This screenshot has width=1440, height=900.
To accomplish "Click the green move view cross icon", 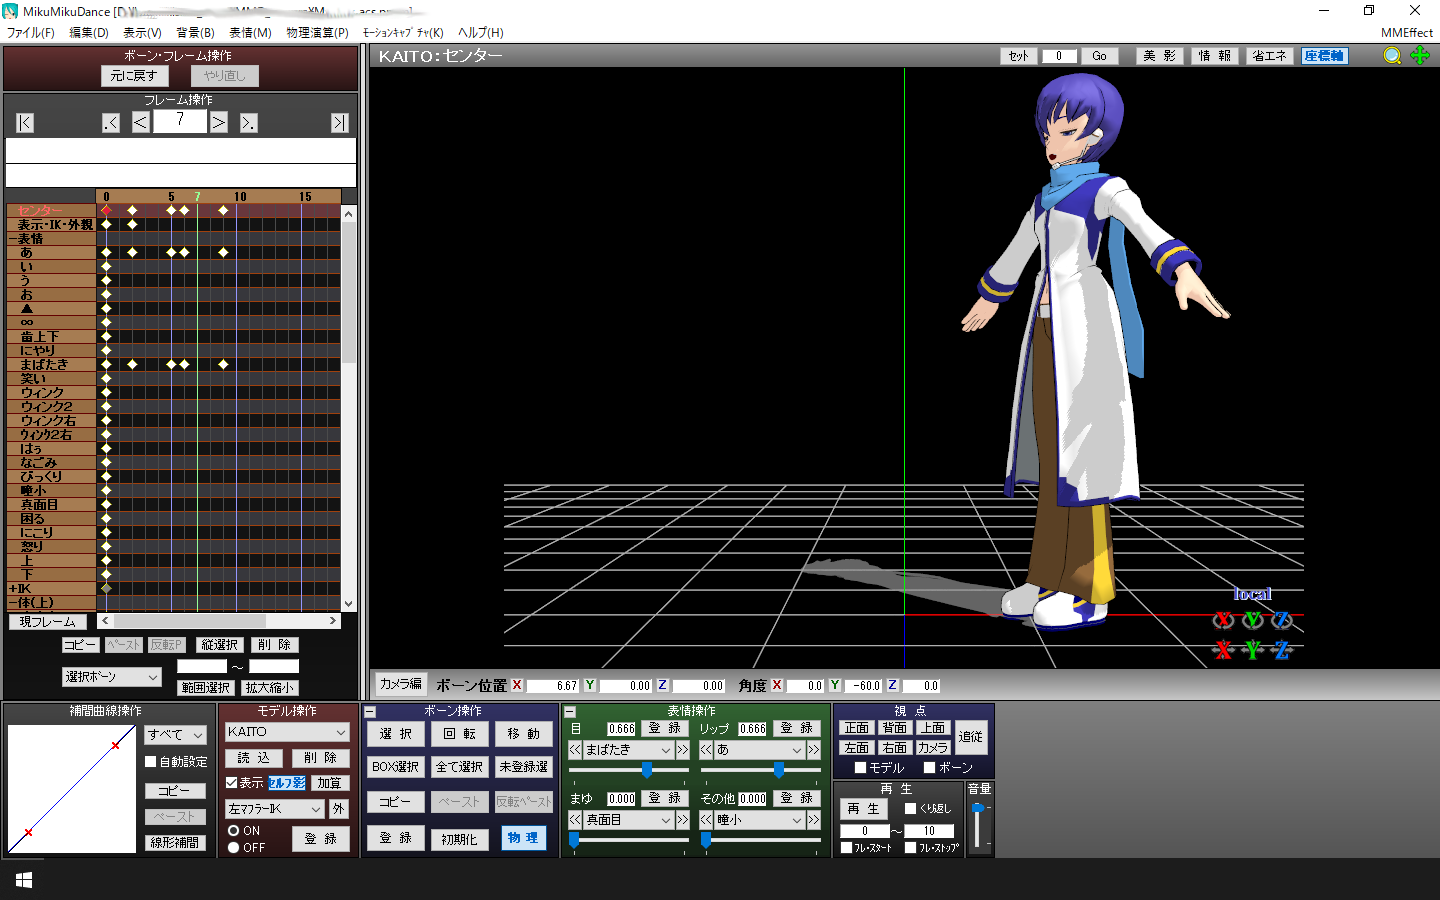I will click(1420, 56).
